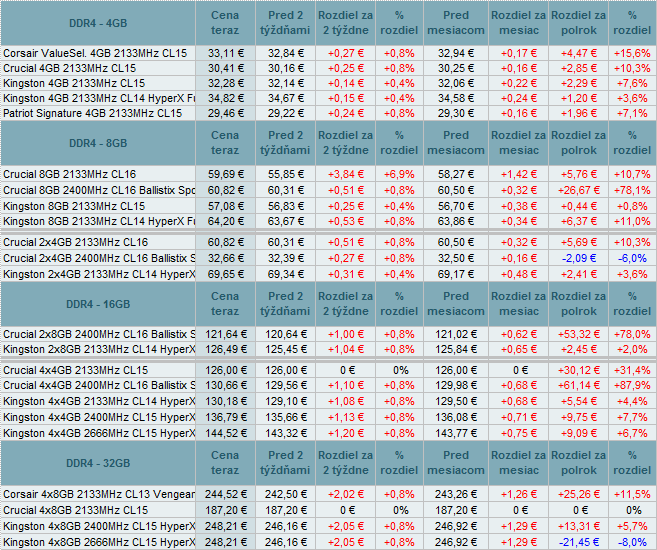Click percent difference +6,9%
The width and height of the screenshot is (657, 550).
399,174
